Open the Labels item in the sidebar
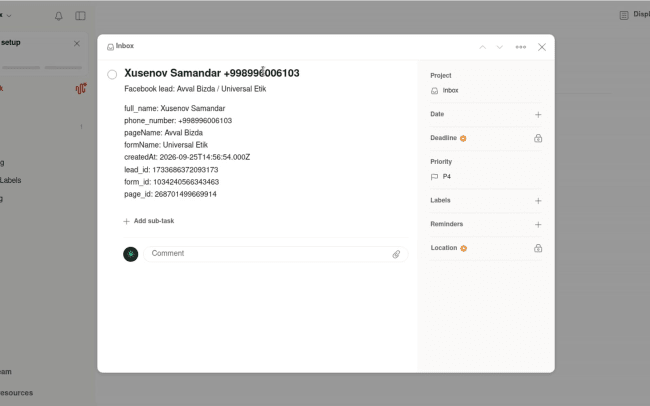The height and width of the screenshot is (406, 650). point(10,180)
